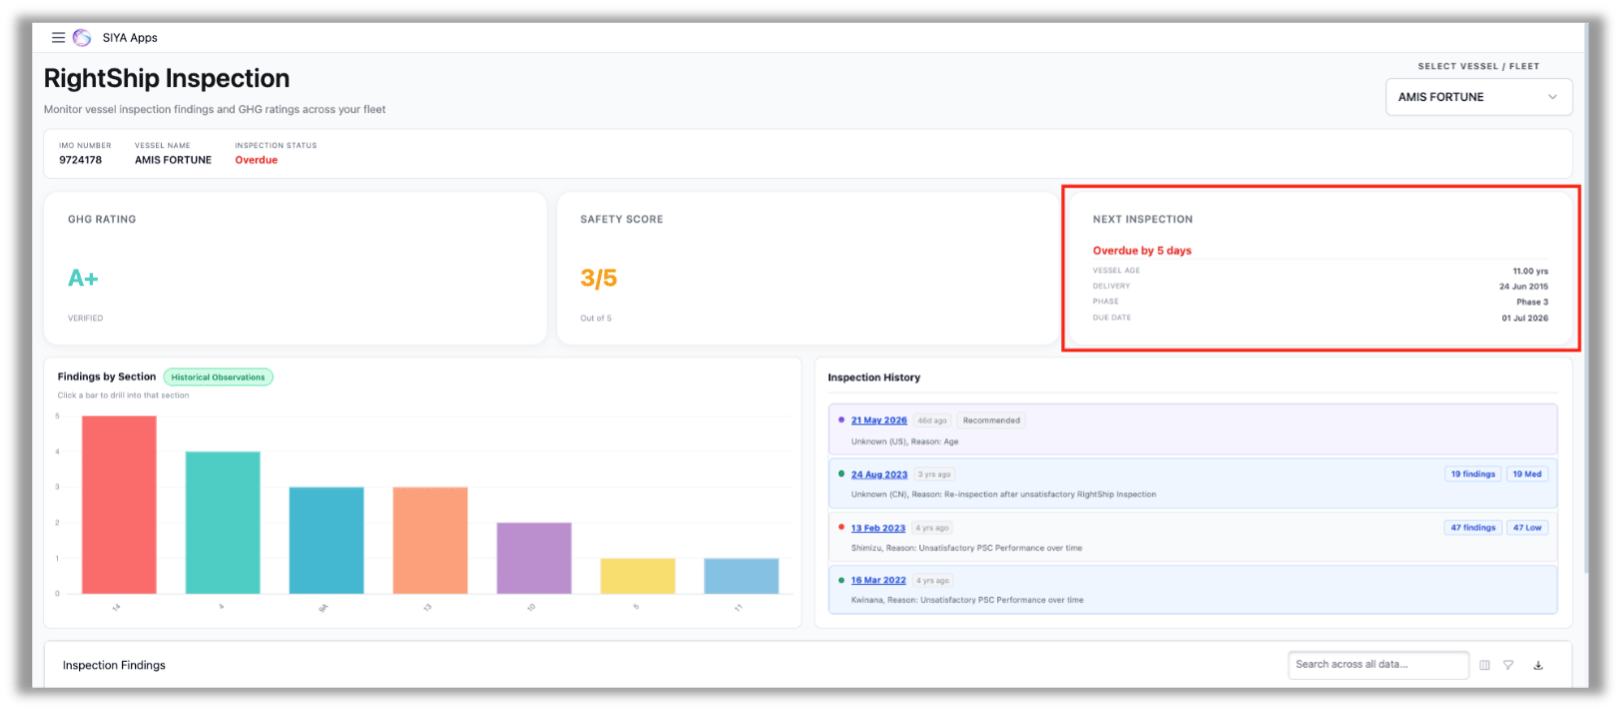Open the 24 Aug 2023 inspection link

coord(879,475)
